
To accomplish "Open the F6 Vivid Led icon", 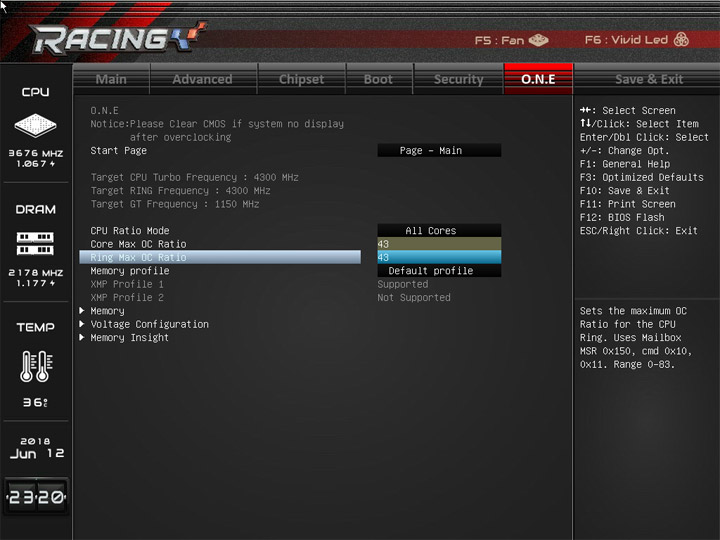I will coord(681,39).
